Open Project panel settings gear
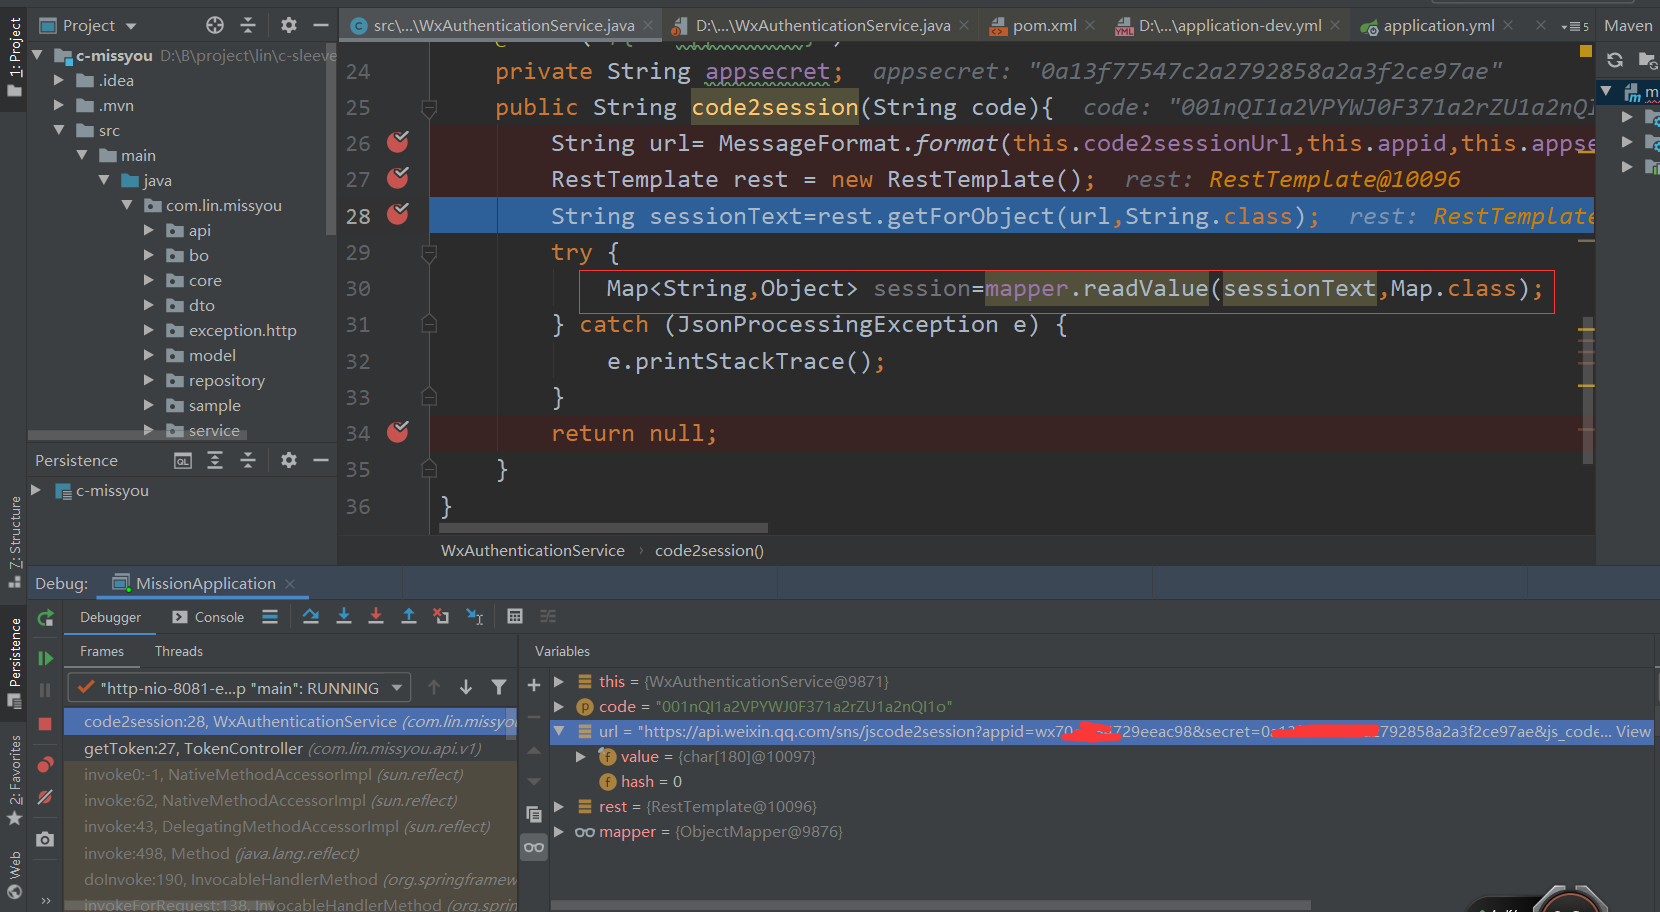The height and width of the screenshot is (912, 1660). coord(289,25)
